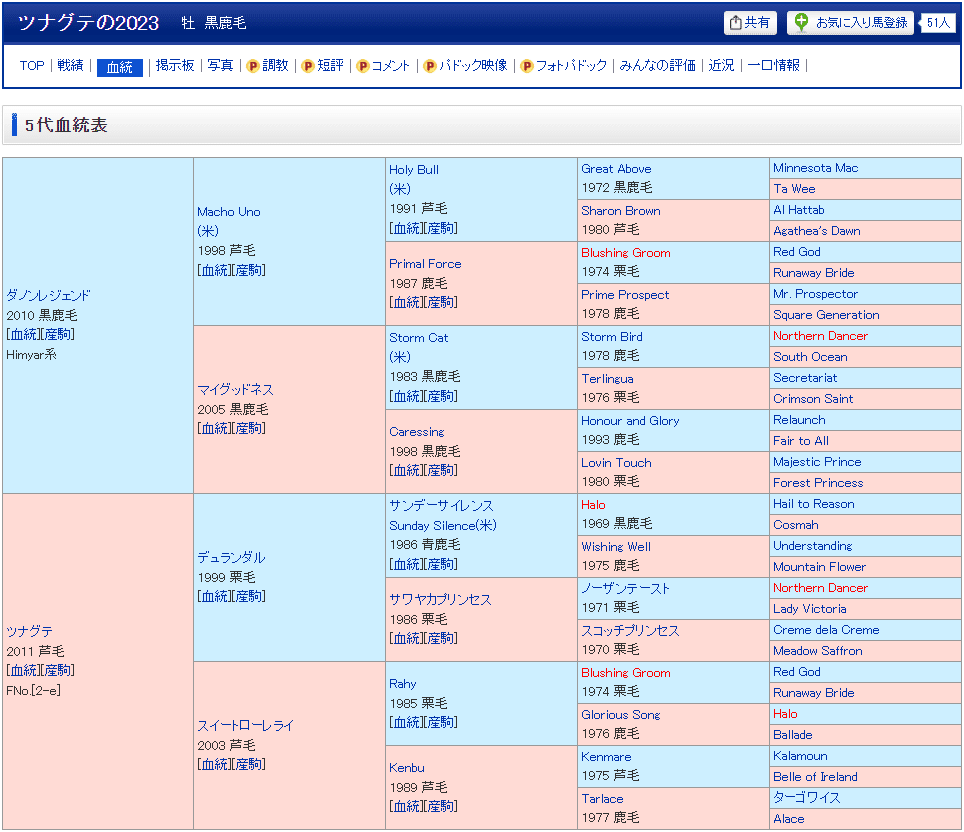The width and height of the screenshot is (964, 832).
Task: Click Kenmare link
Action: click(x=606, y=757)
